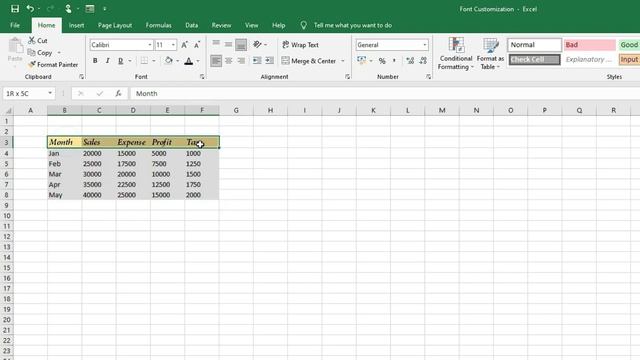Toggle Align Left button
Screen dimensions: 640x360
[x=216, y=61]
